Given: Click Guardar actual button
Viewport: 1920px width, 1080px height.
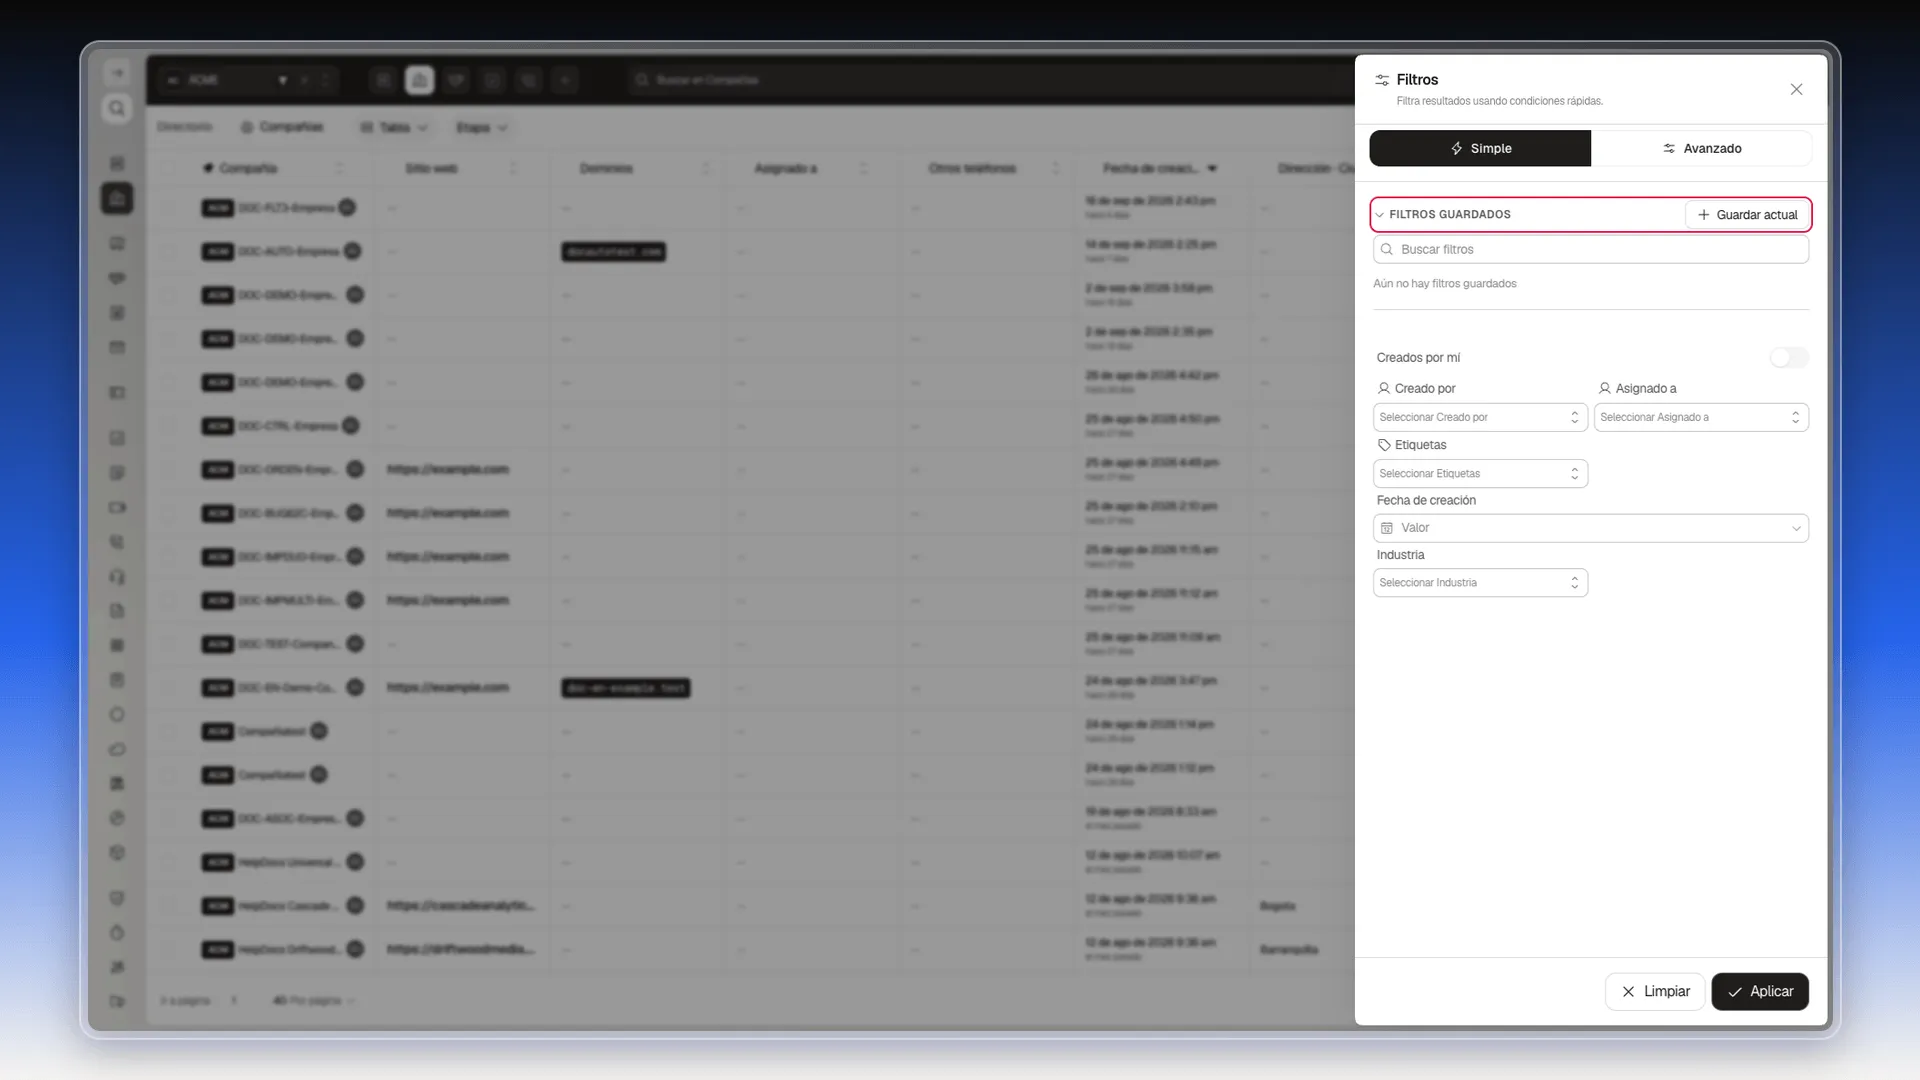Looking at the screenshot, I should pos(1747,215).
